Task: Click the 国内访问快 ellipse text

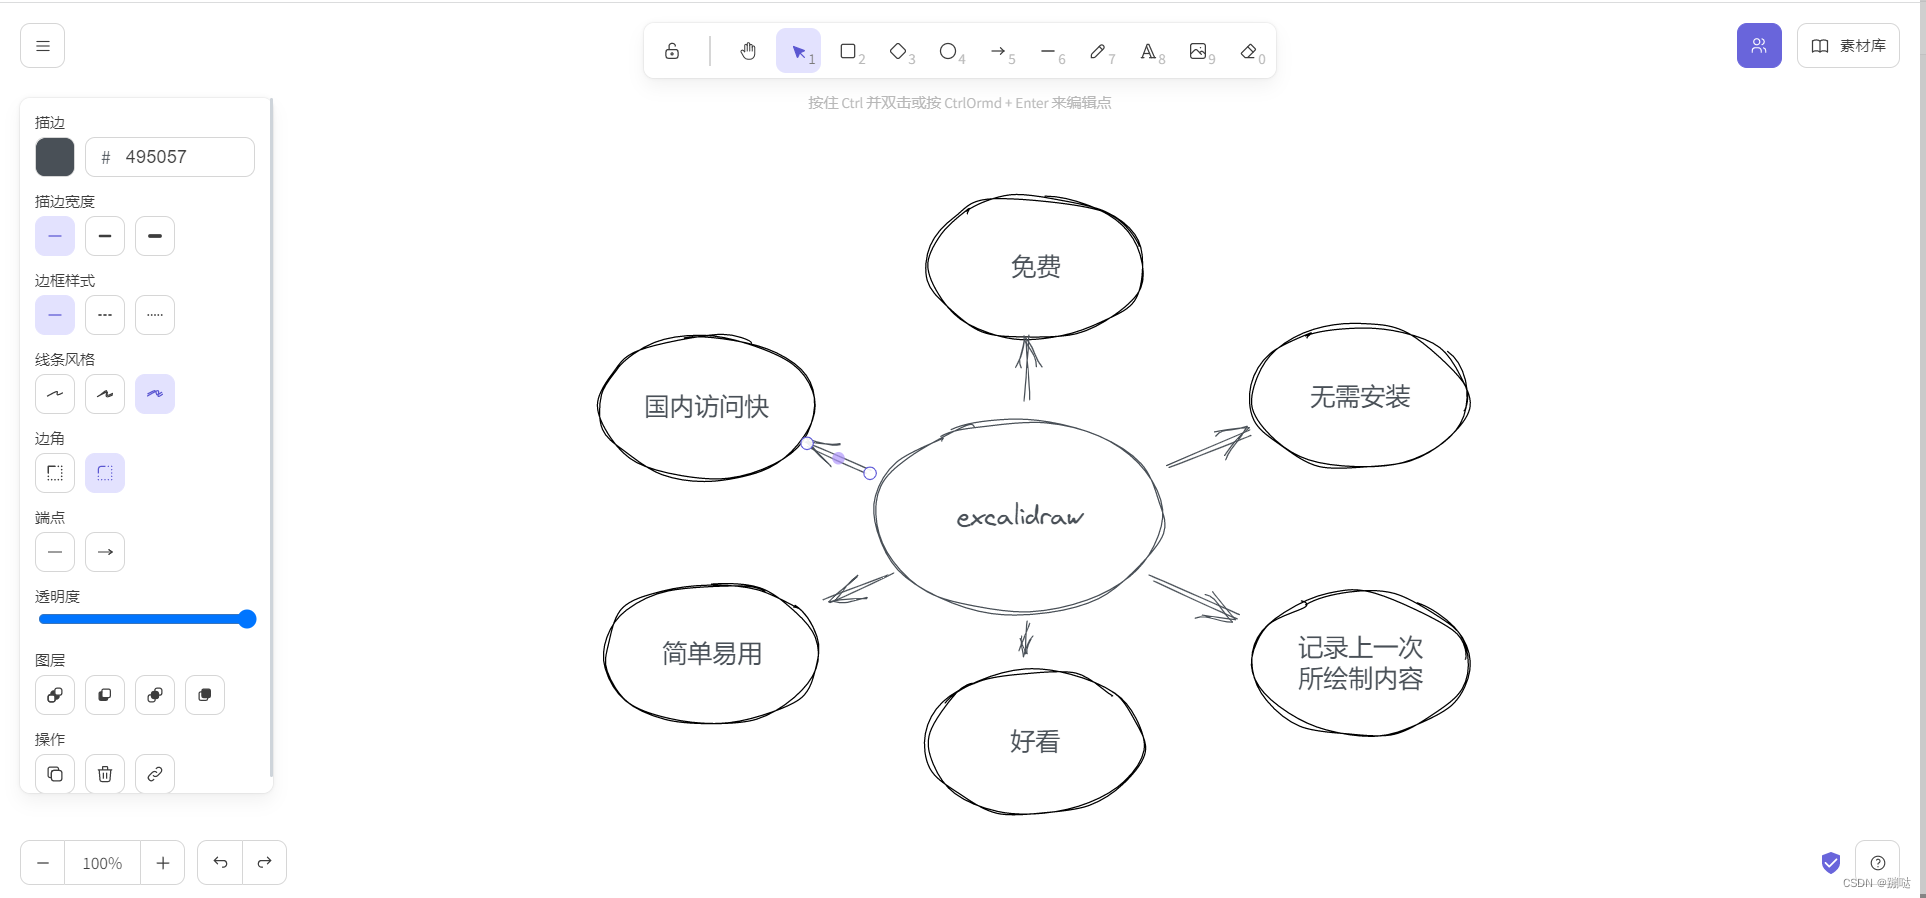Action: pos(707,407)
